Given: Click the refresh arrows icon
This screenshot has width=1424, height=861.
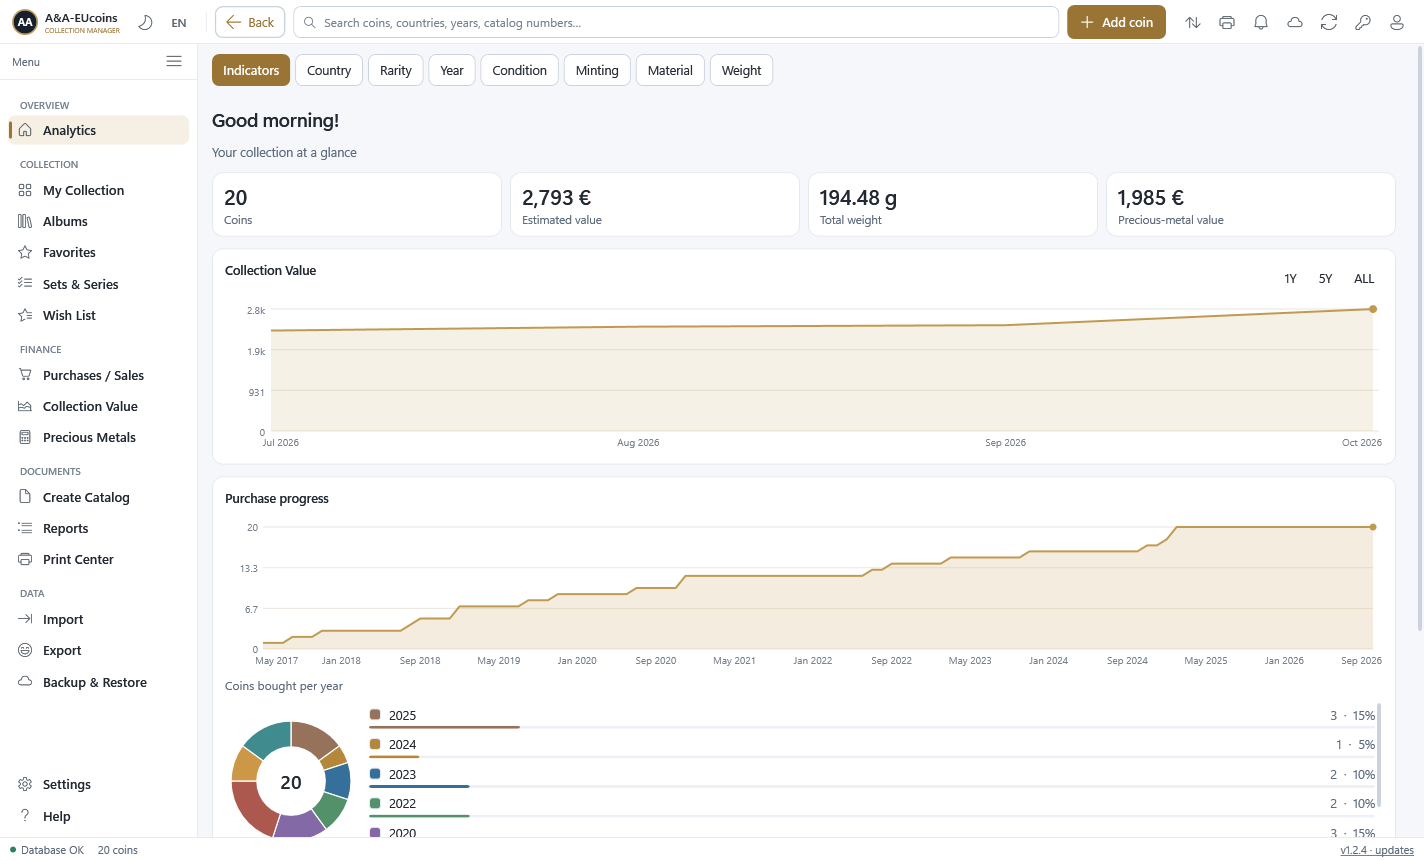Looking at the screenshot, I should pyautogui.click(x=1329, y=22).
